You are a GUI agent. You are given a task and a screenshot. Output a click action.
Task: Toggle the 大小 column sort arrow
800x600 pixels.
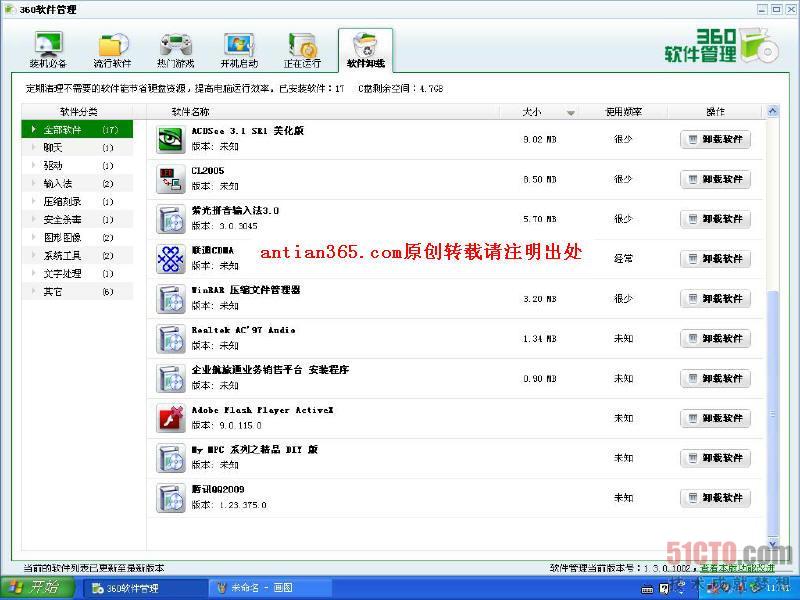(x=571, y=113)
